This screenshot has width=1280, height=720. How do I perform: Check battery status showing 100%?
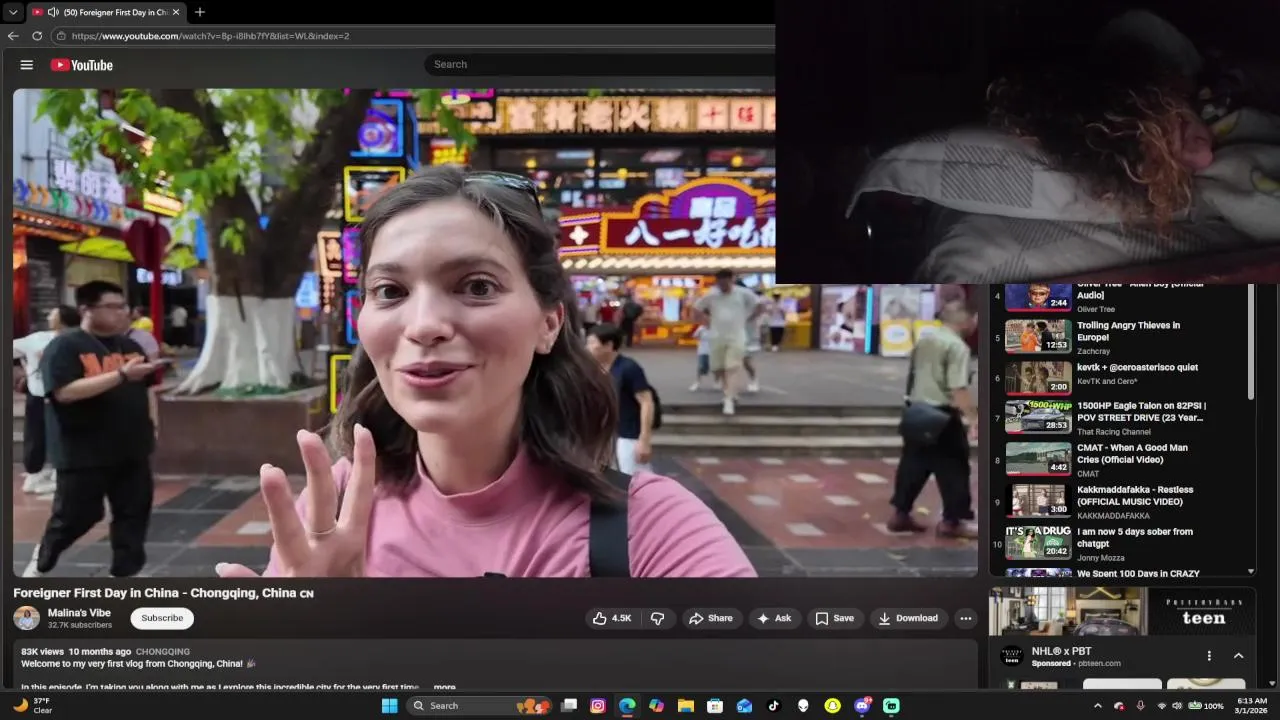pos(1207,705)
